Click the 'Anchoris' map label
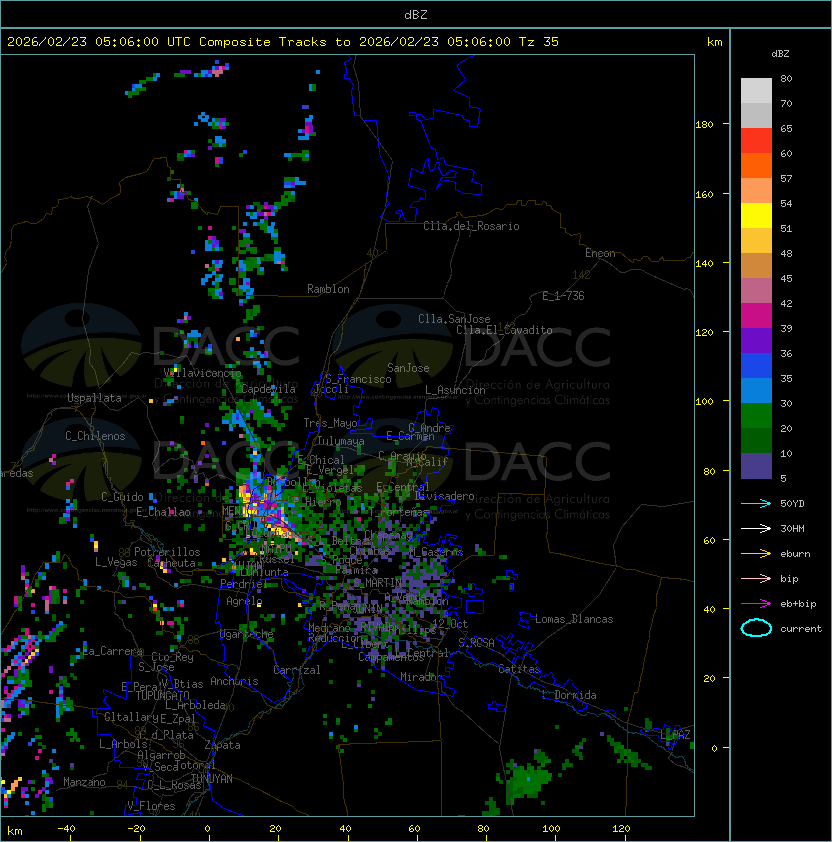 click(234, 681)
